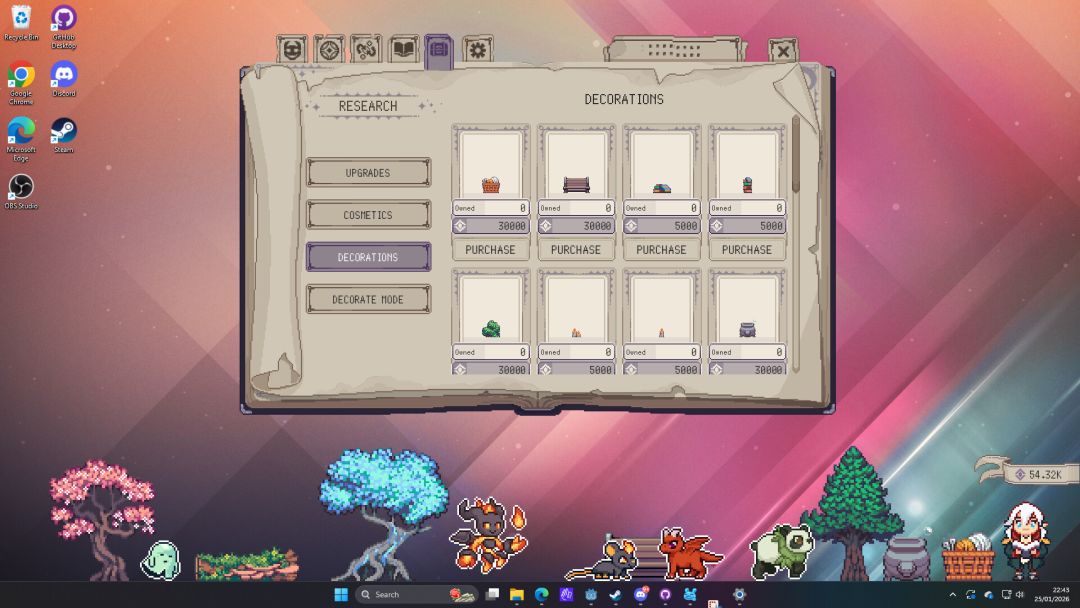Open the gear settings tab in book
This screenshot has width=1080, height=608.
(477, 49)
